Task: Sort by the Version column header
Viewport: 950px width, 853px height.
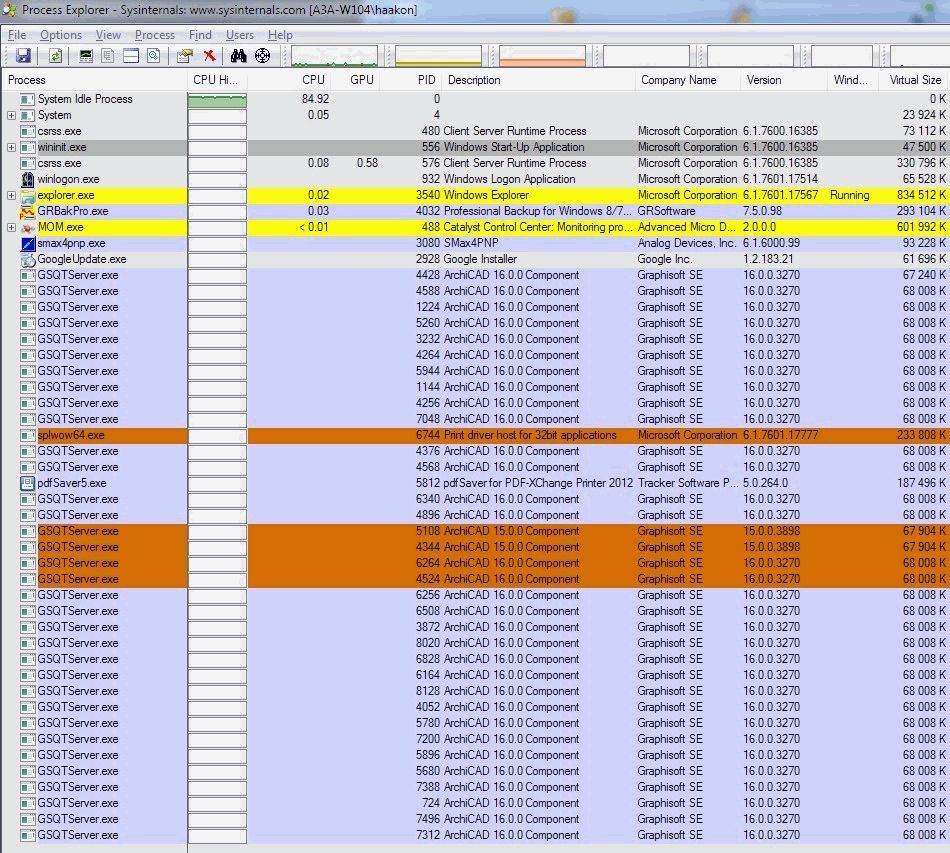Action: point(783,80)
